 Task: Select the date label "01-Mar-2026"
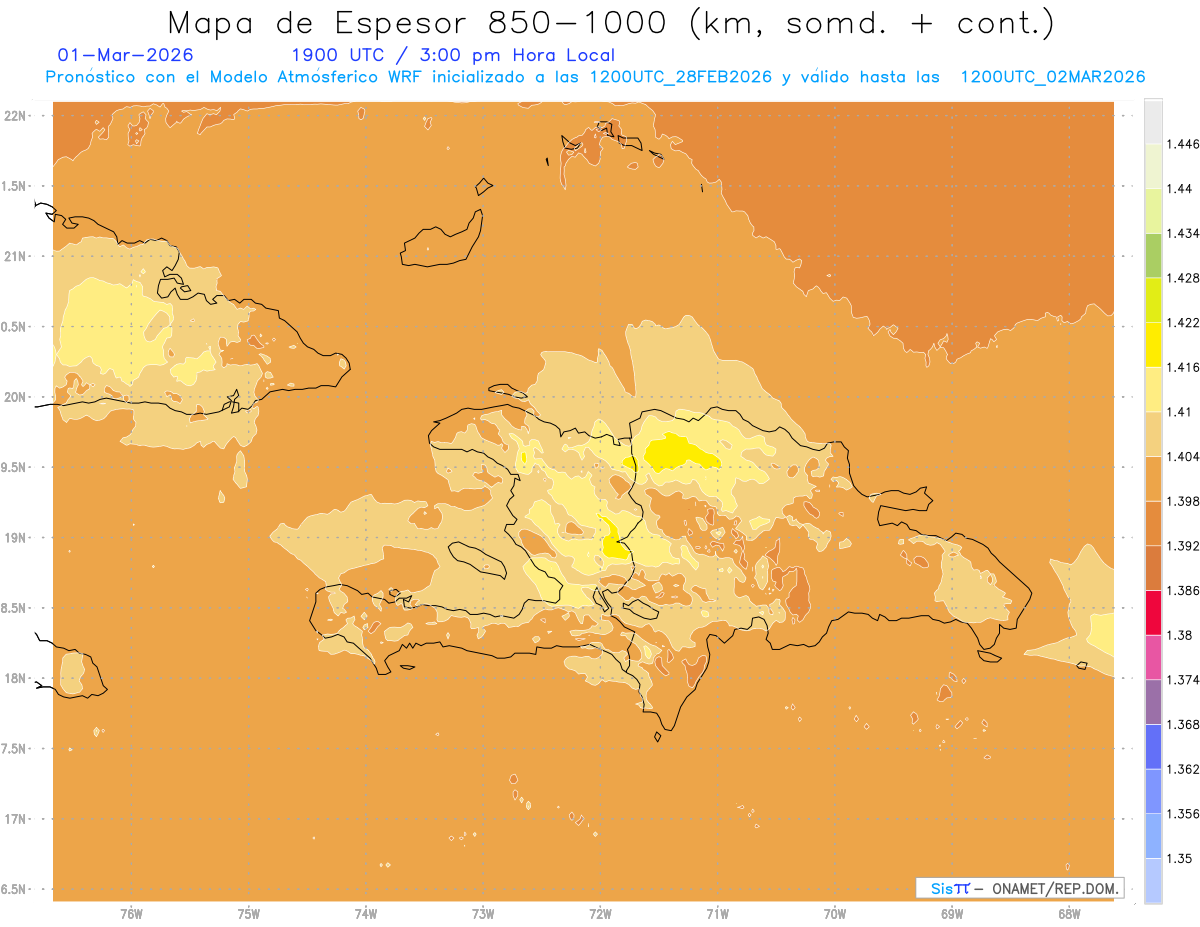coord(126,55)
